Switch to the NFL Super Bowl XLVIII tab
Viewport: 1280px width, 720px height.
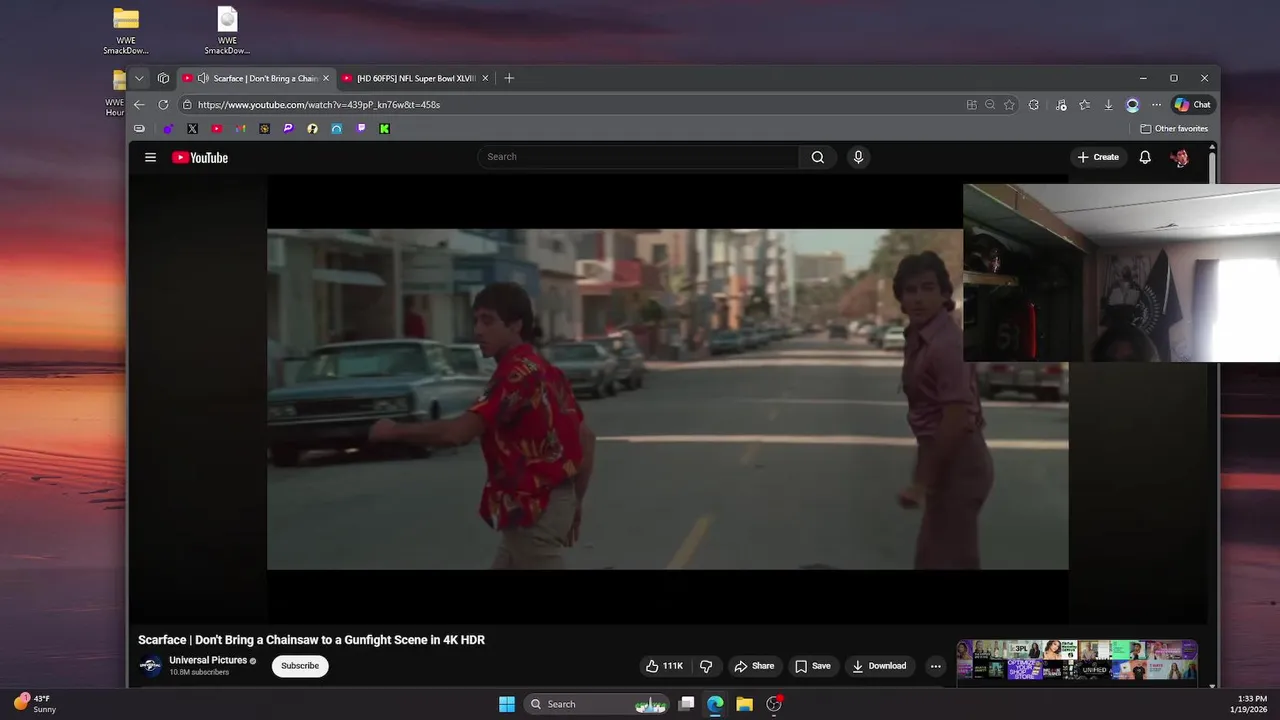415,78
